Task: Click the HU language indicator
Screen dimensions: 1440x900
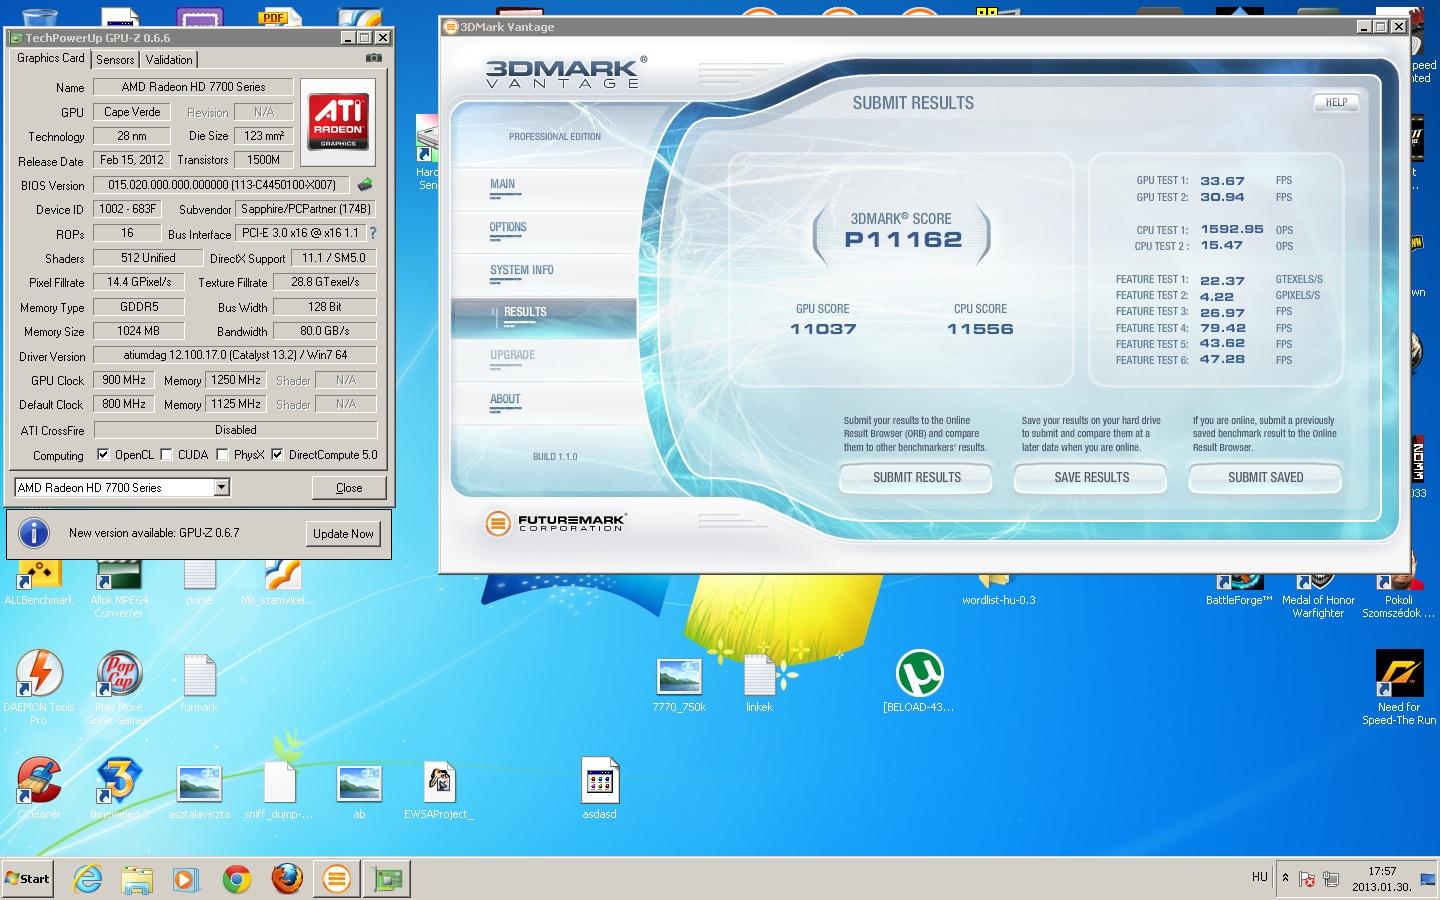Action: click(x=1259, y=877)
